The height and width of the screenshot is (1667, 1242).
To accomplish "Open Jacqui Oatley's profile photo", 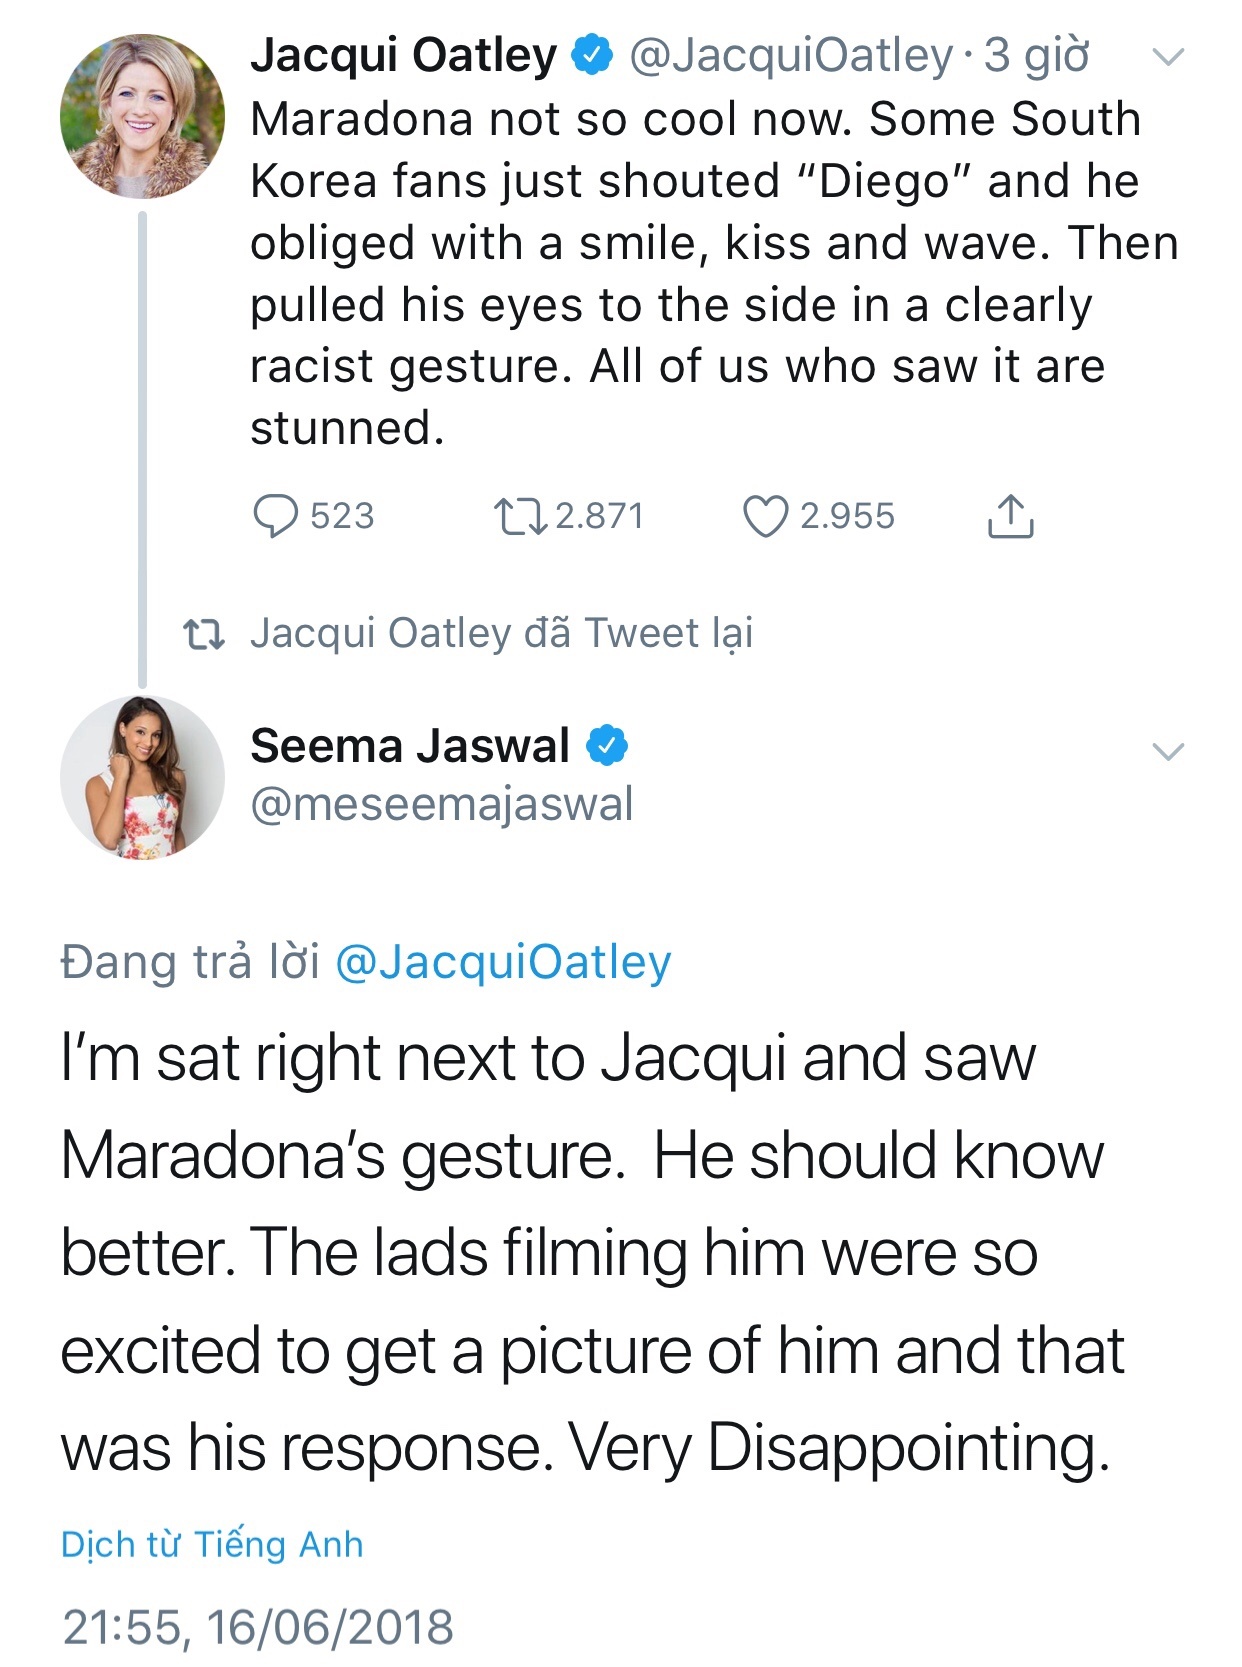I will pyautogui.click(x=142, y=116).
